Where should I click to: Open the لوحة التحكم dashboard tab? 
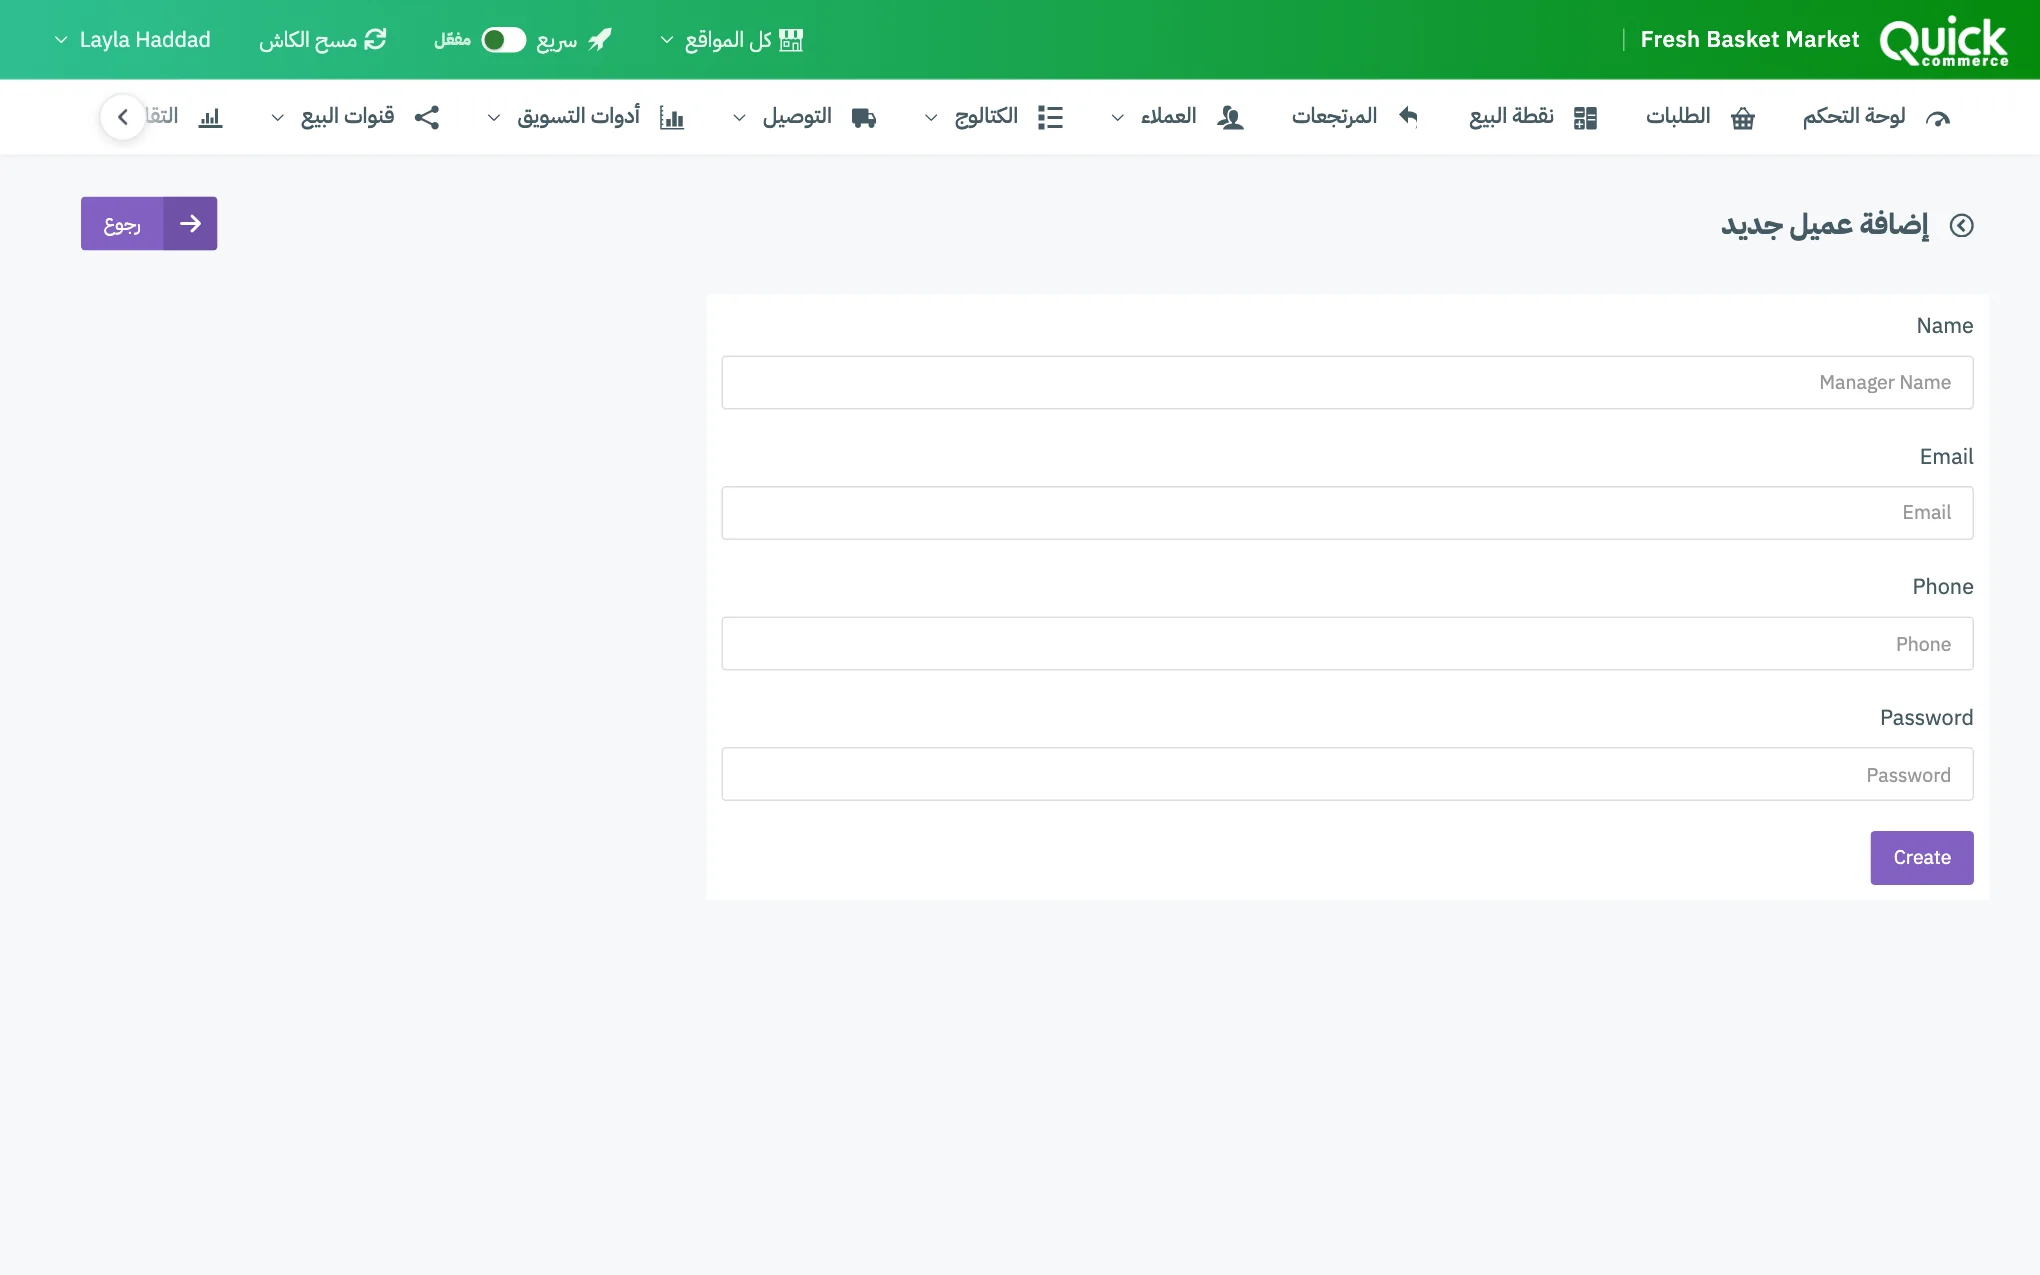point(1876,117)
